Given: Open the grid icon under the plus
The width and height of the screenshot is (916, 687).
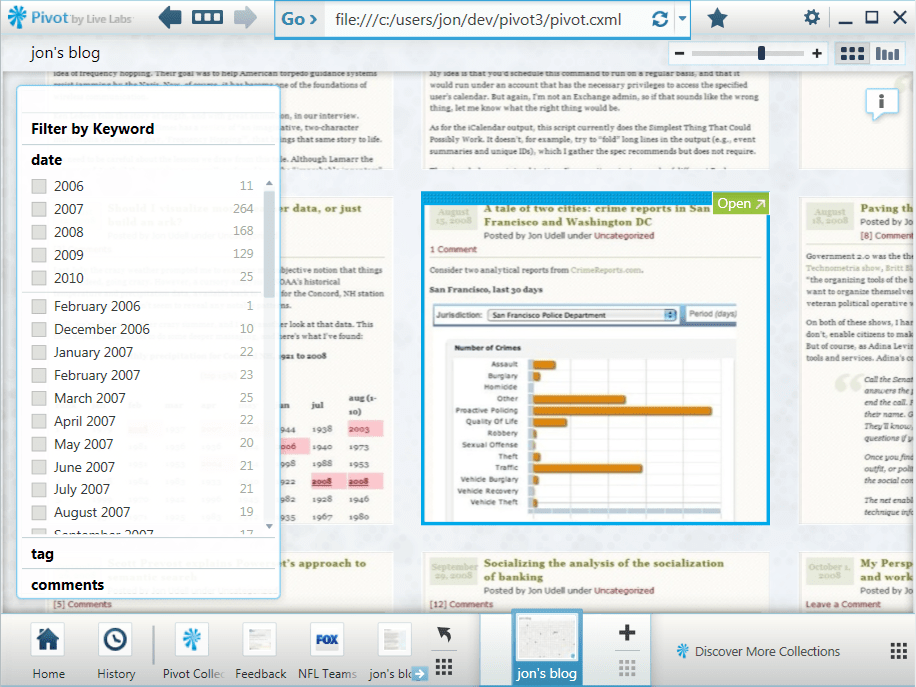Looking at the screenshot, I should click(627, 668).
